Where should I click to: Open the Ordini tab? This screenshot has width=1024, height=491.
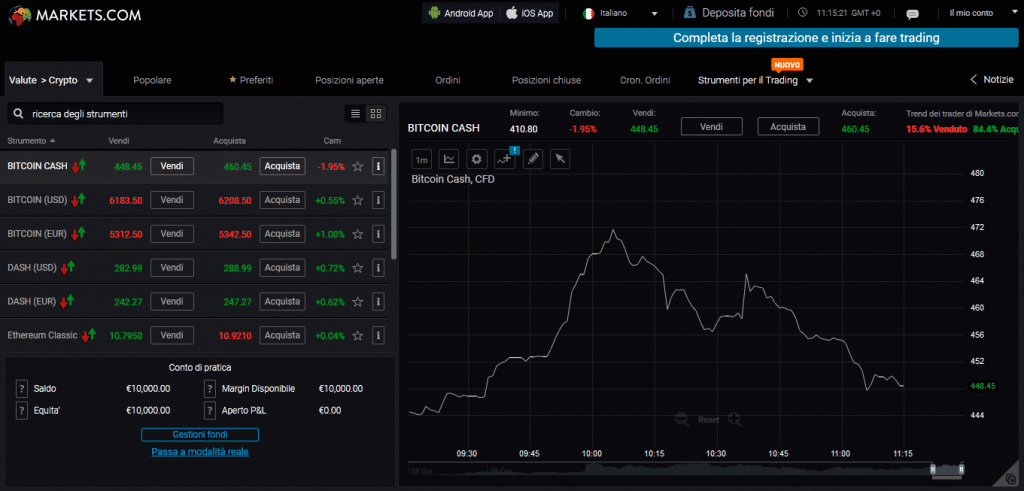[448, 80]
